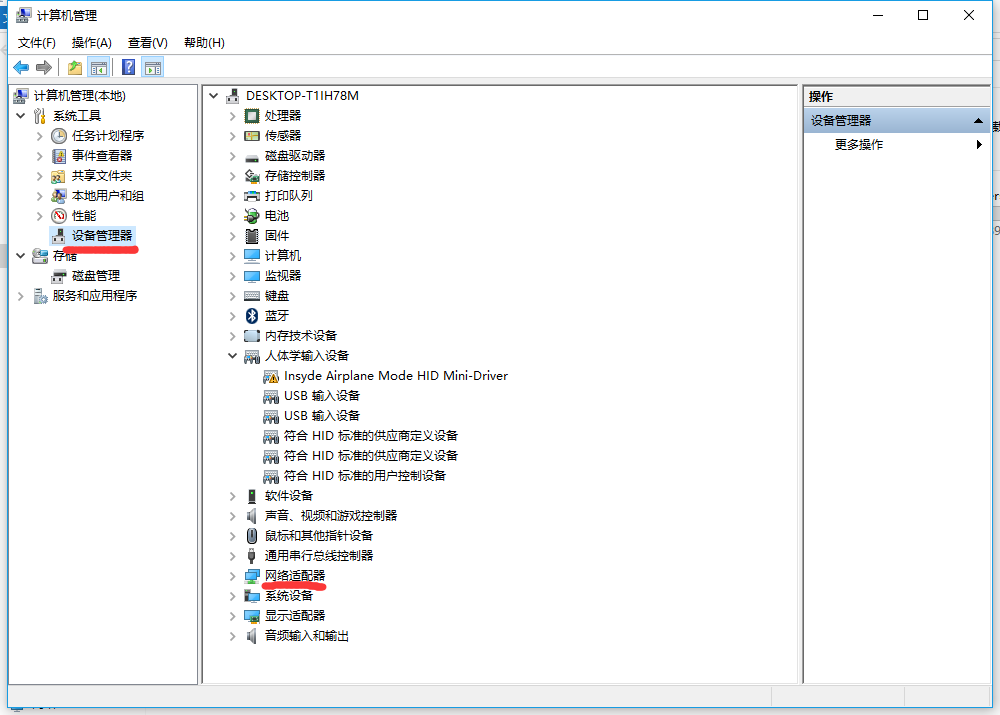Image resolution: width=1000 pixels, height=715 pixels.
Task: Click the Up one level folder icon
Action: [x=75, y=67]
